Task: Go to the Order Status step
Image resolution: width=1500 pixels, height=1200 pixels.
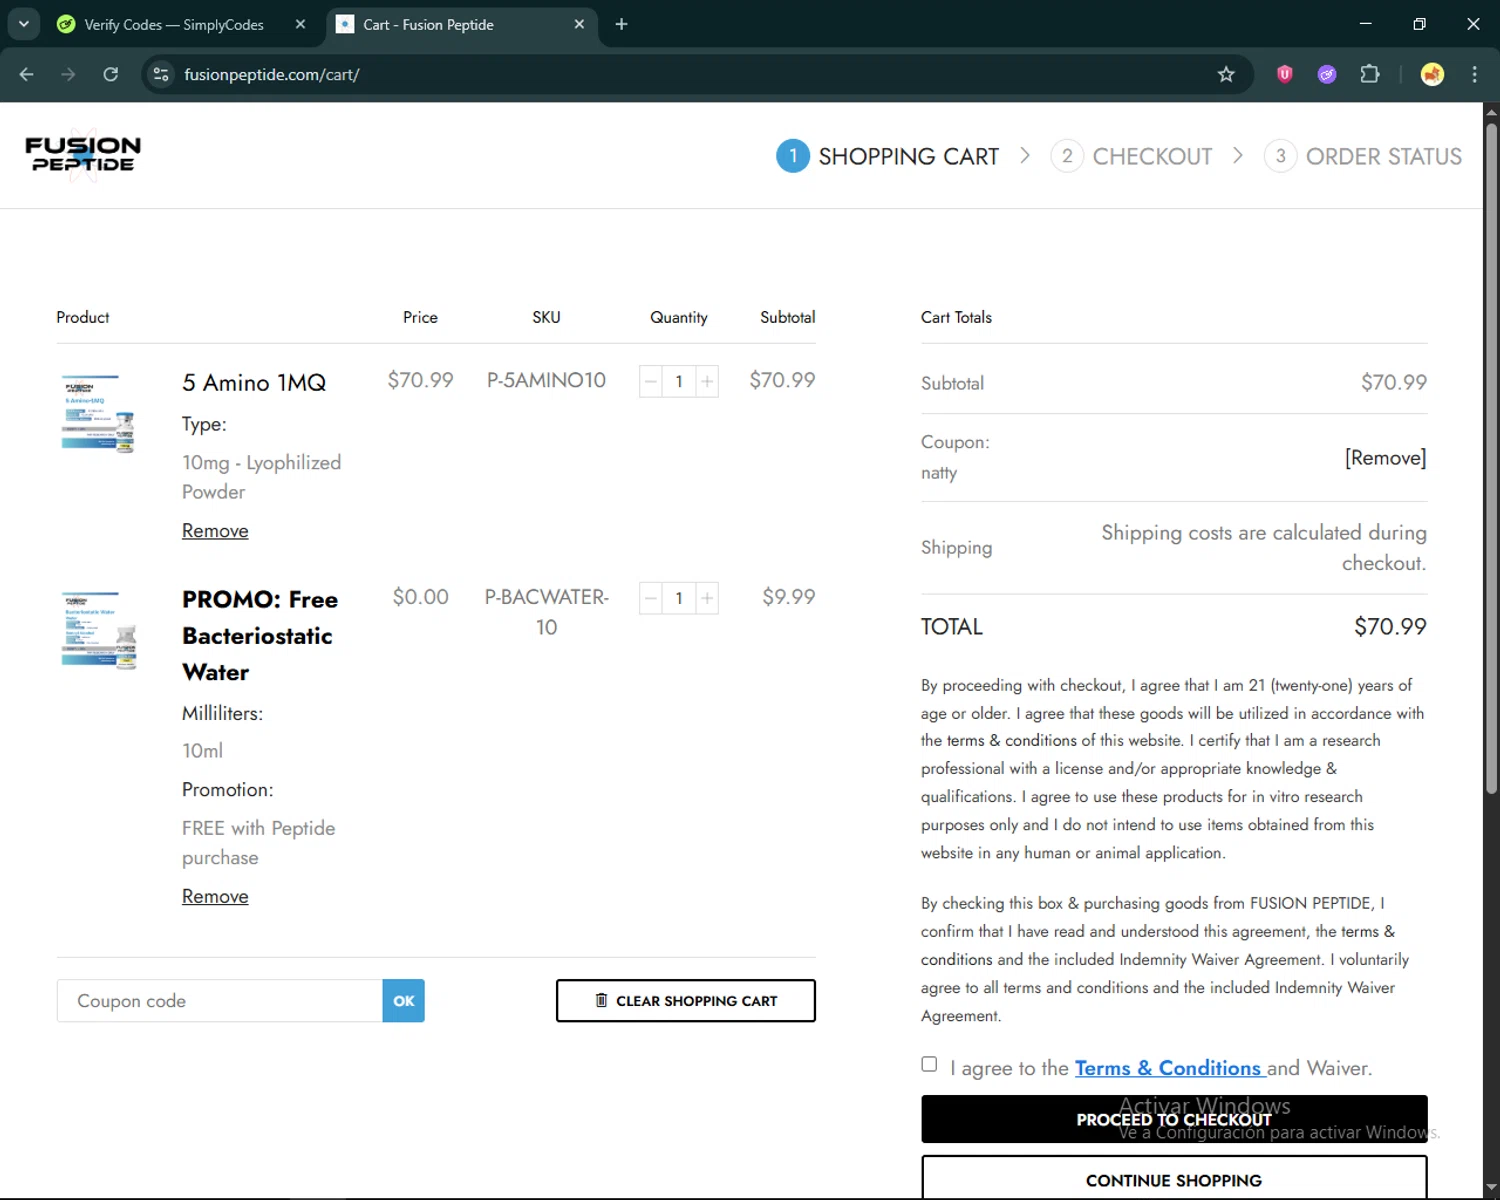Action: pyautogui.click(x=1363, y=156)
